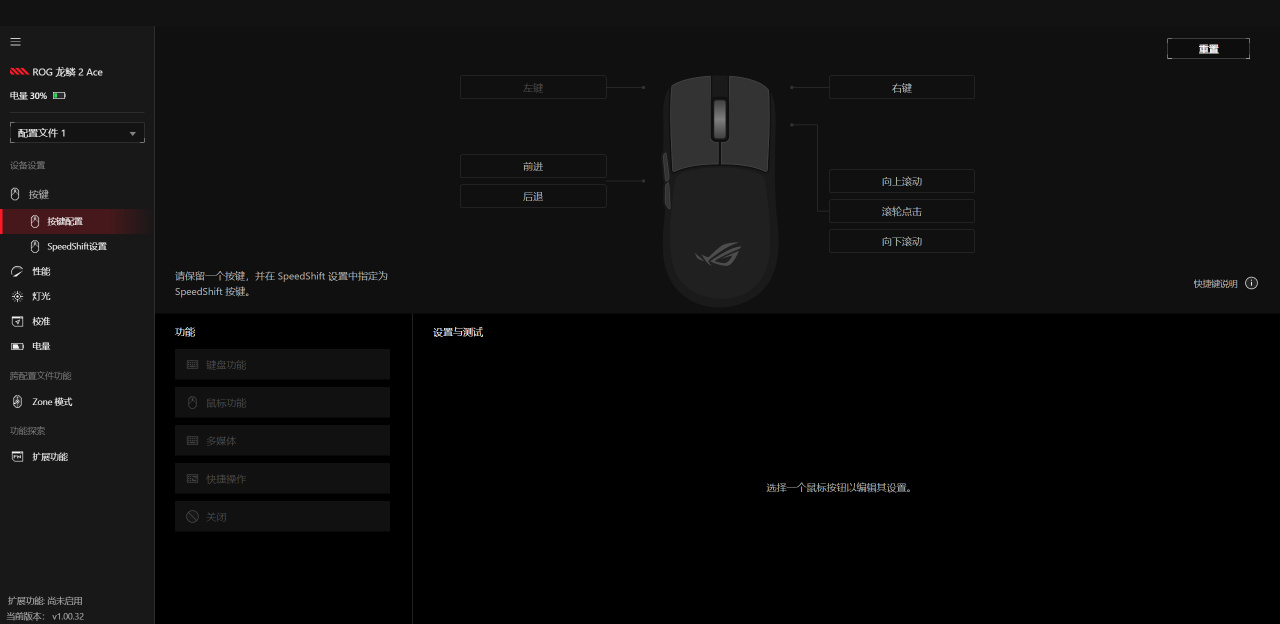The image size is (1280, 624).
Task: Click the ROG logo beside 龙鳞 2 Ace
Action: (19, 72)
